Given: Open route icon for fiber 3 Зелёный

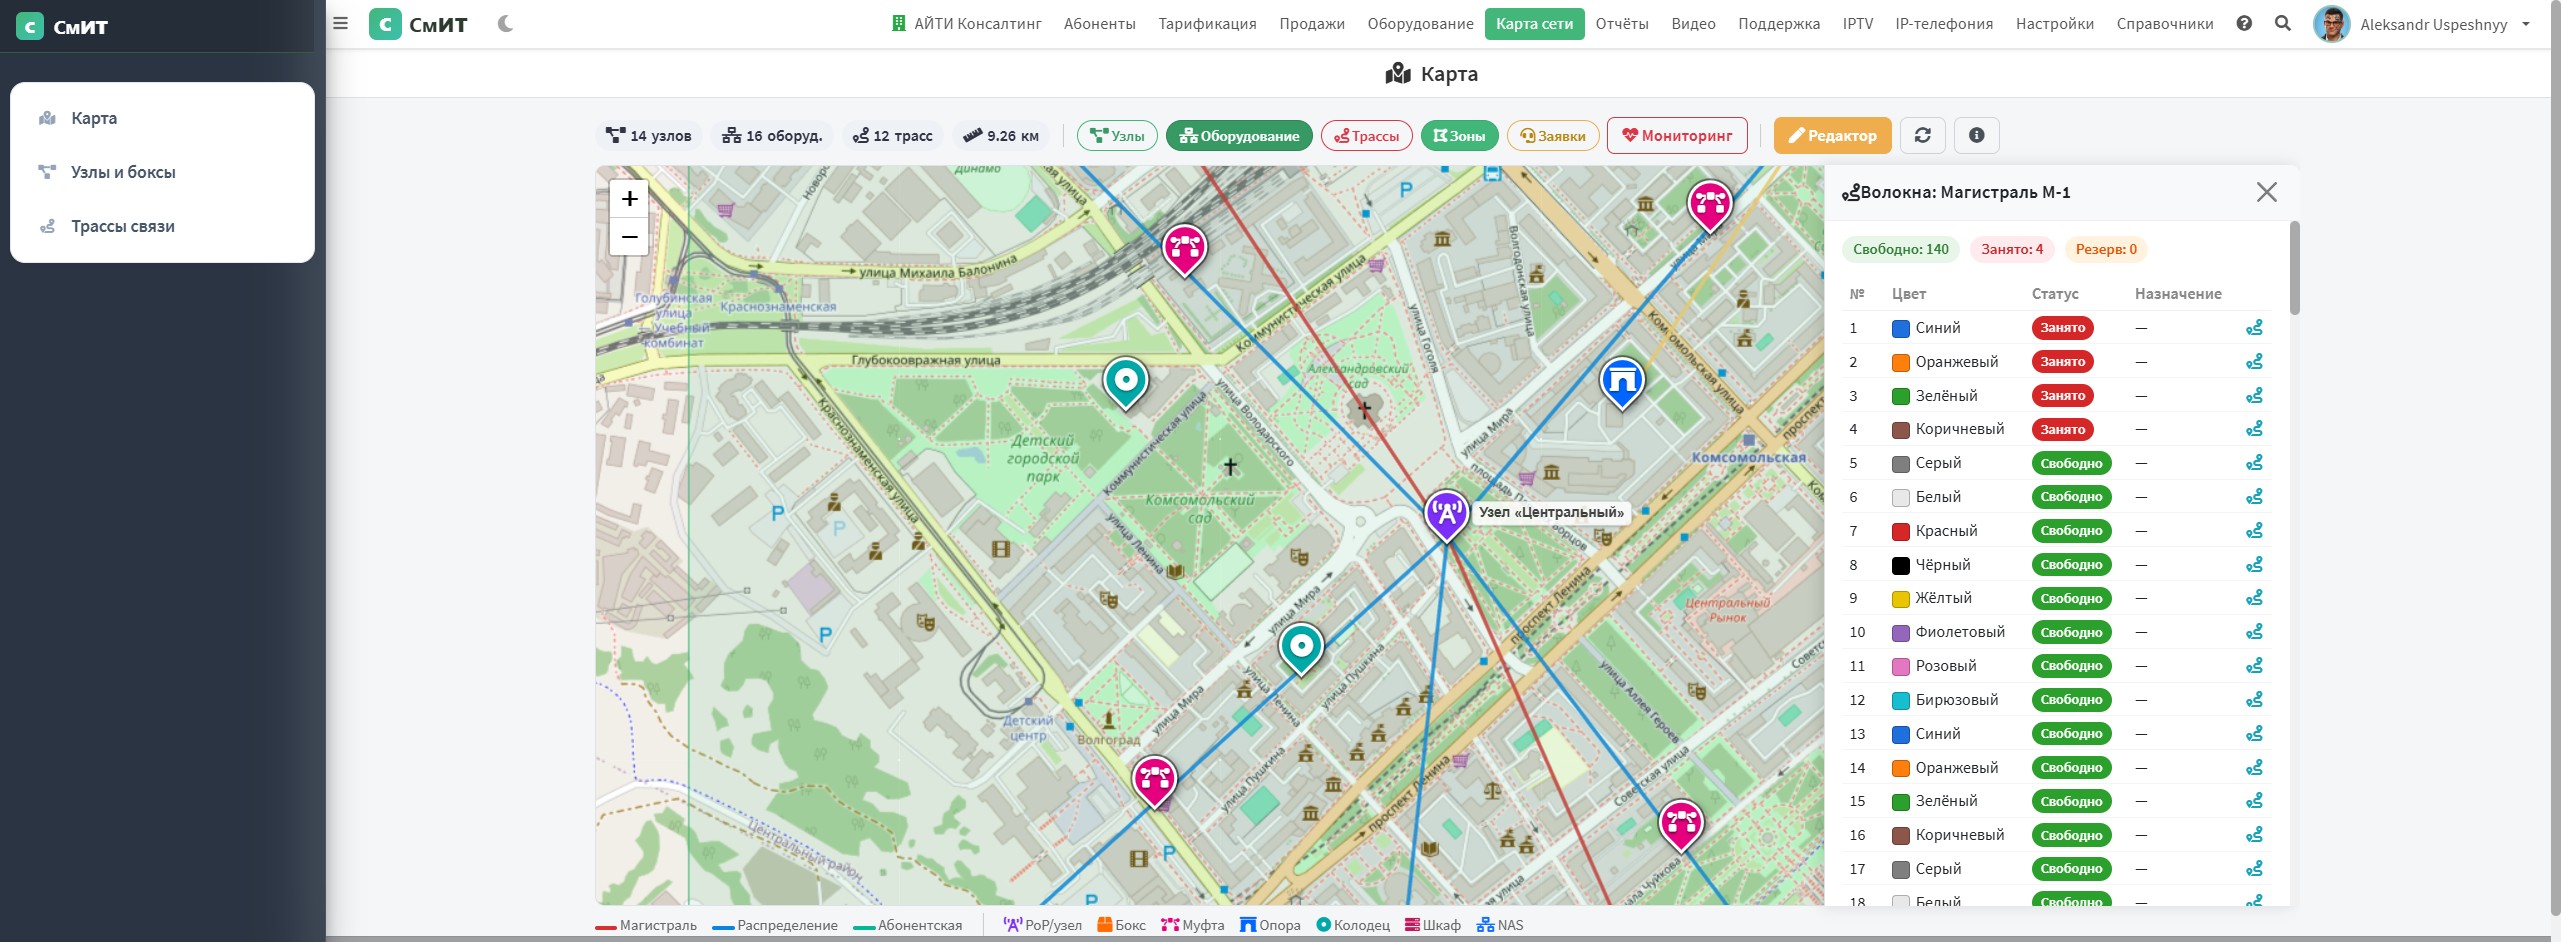Looking at the screenshot, I should pos(2254,396).
